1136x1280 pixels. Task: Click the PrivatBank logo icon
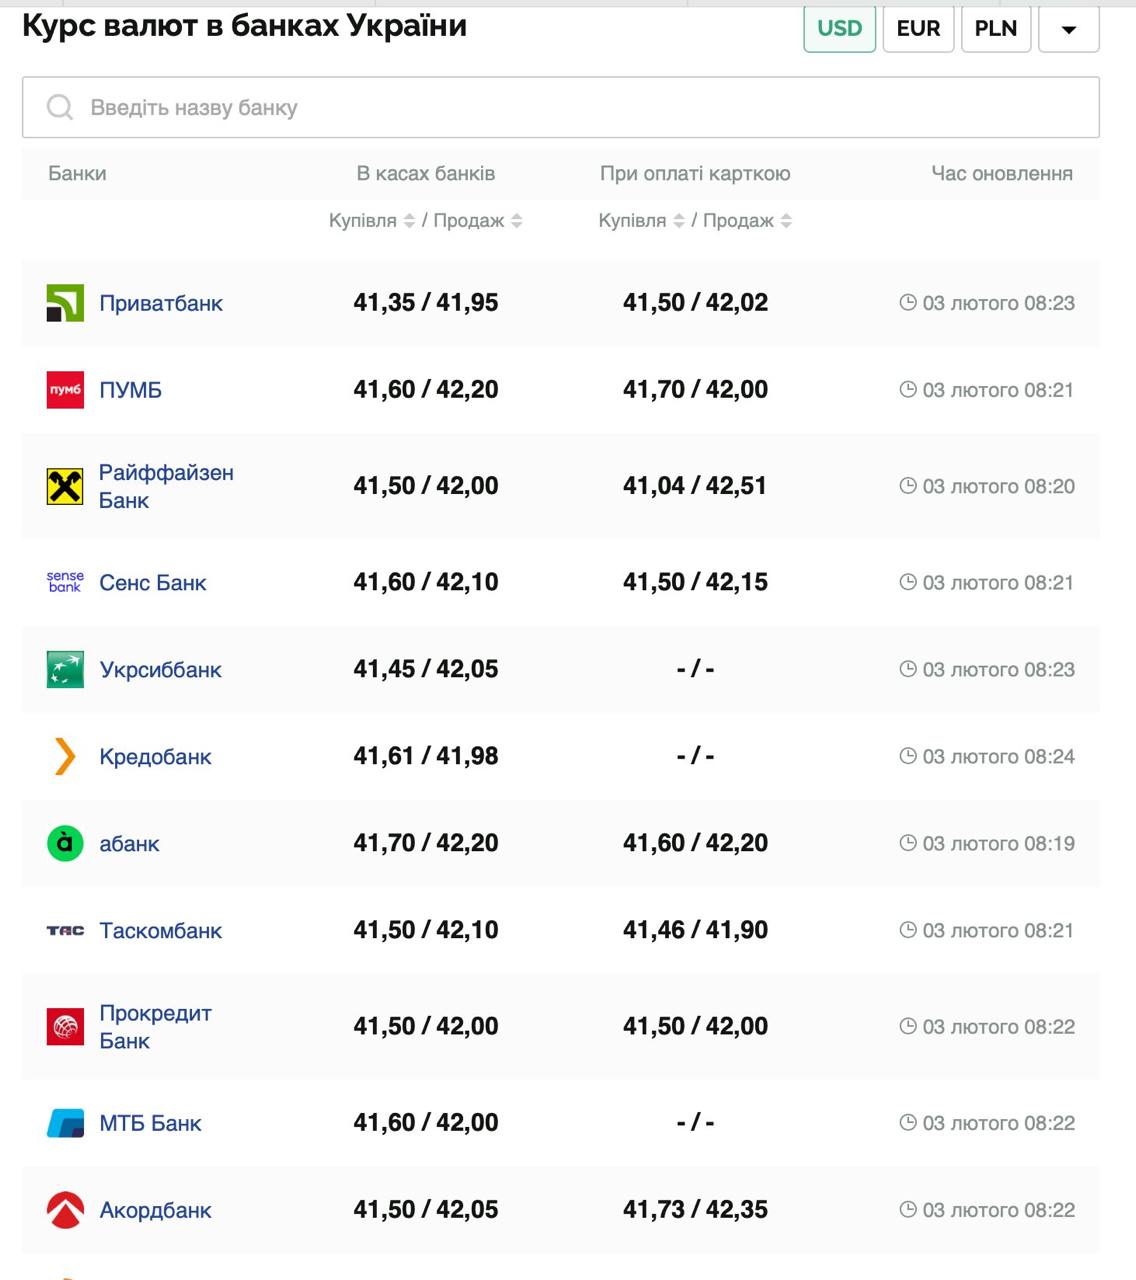pos(65,303)
